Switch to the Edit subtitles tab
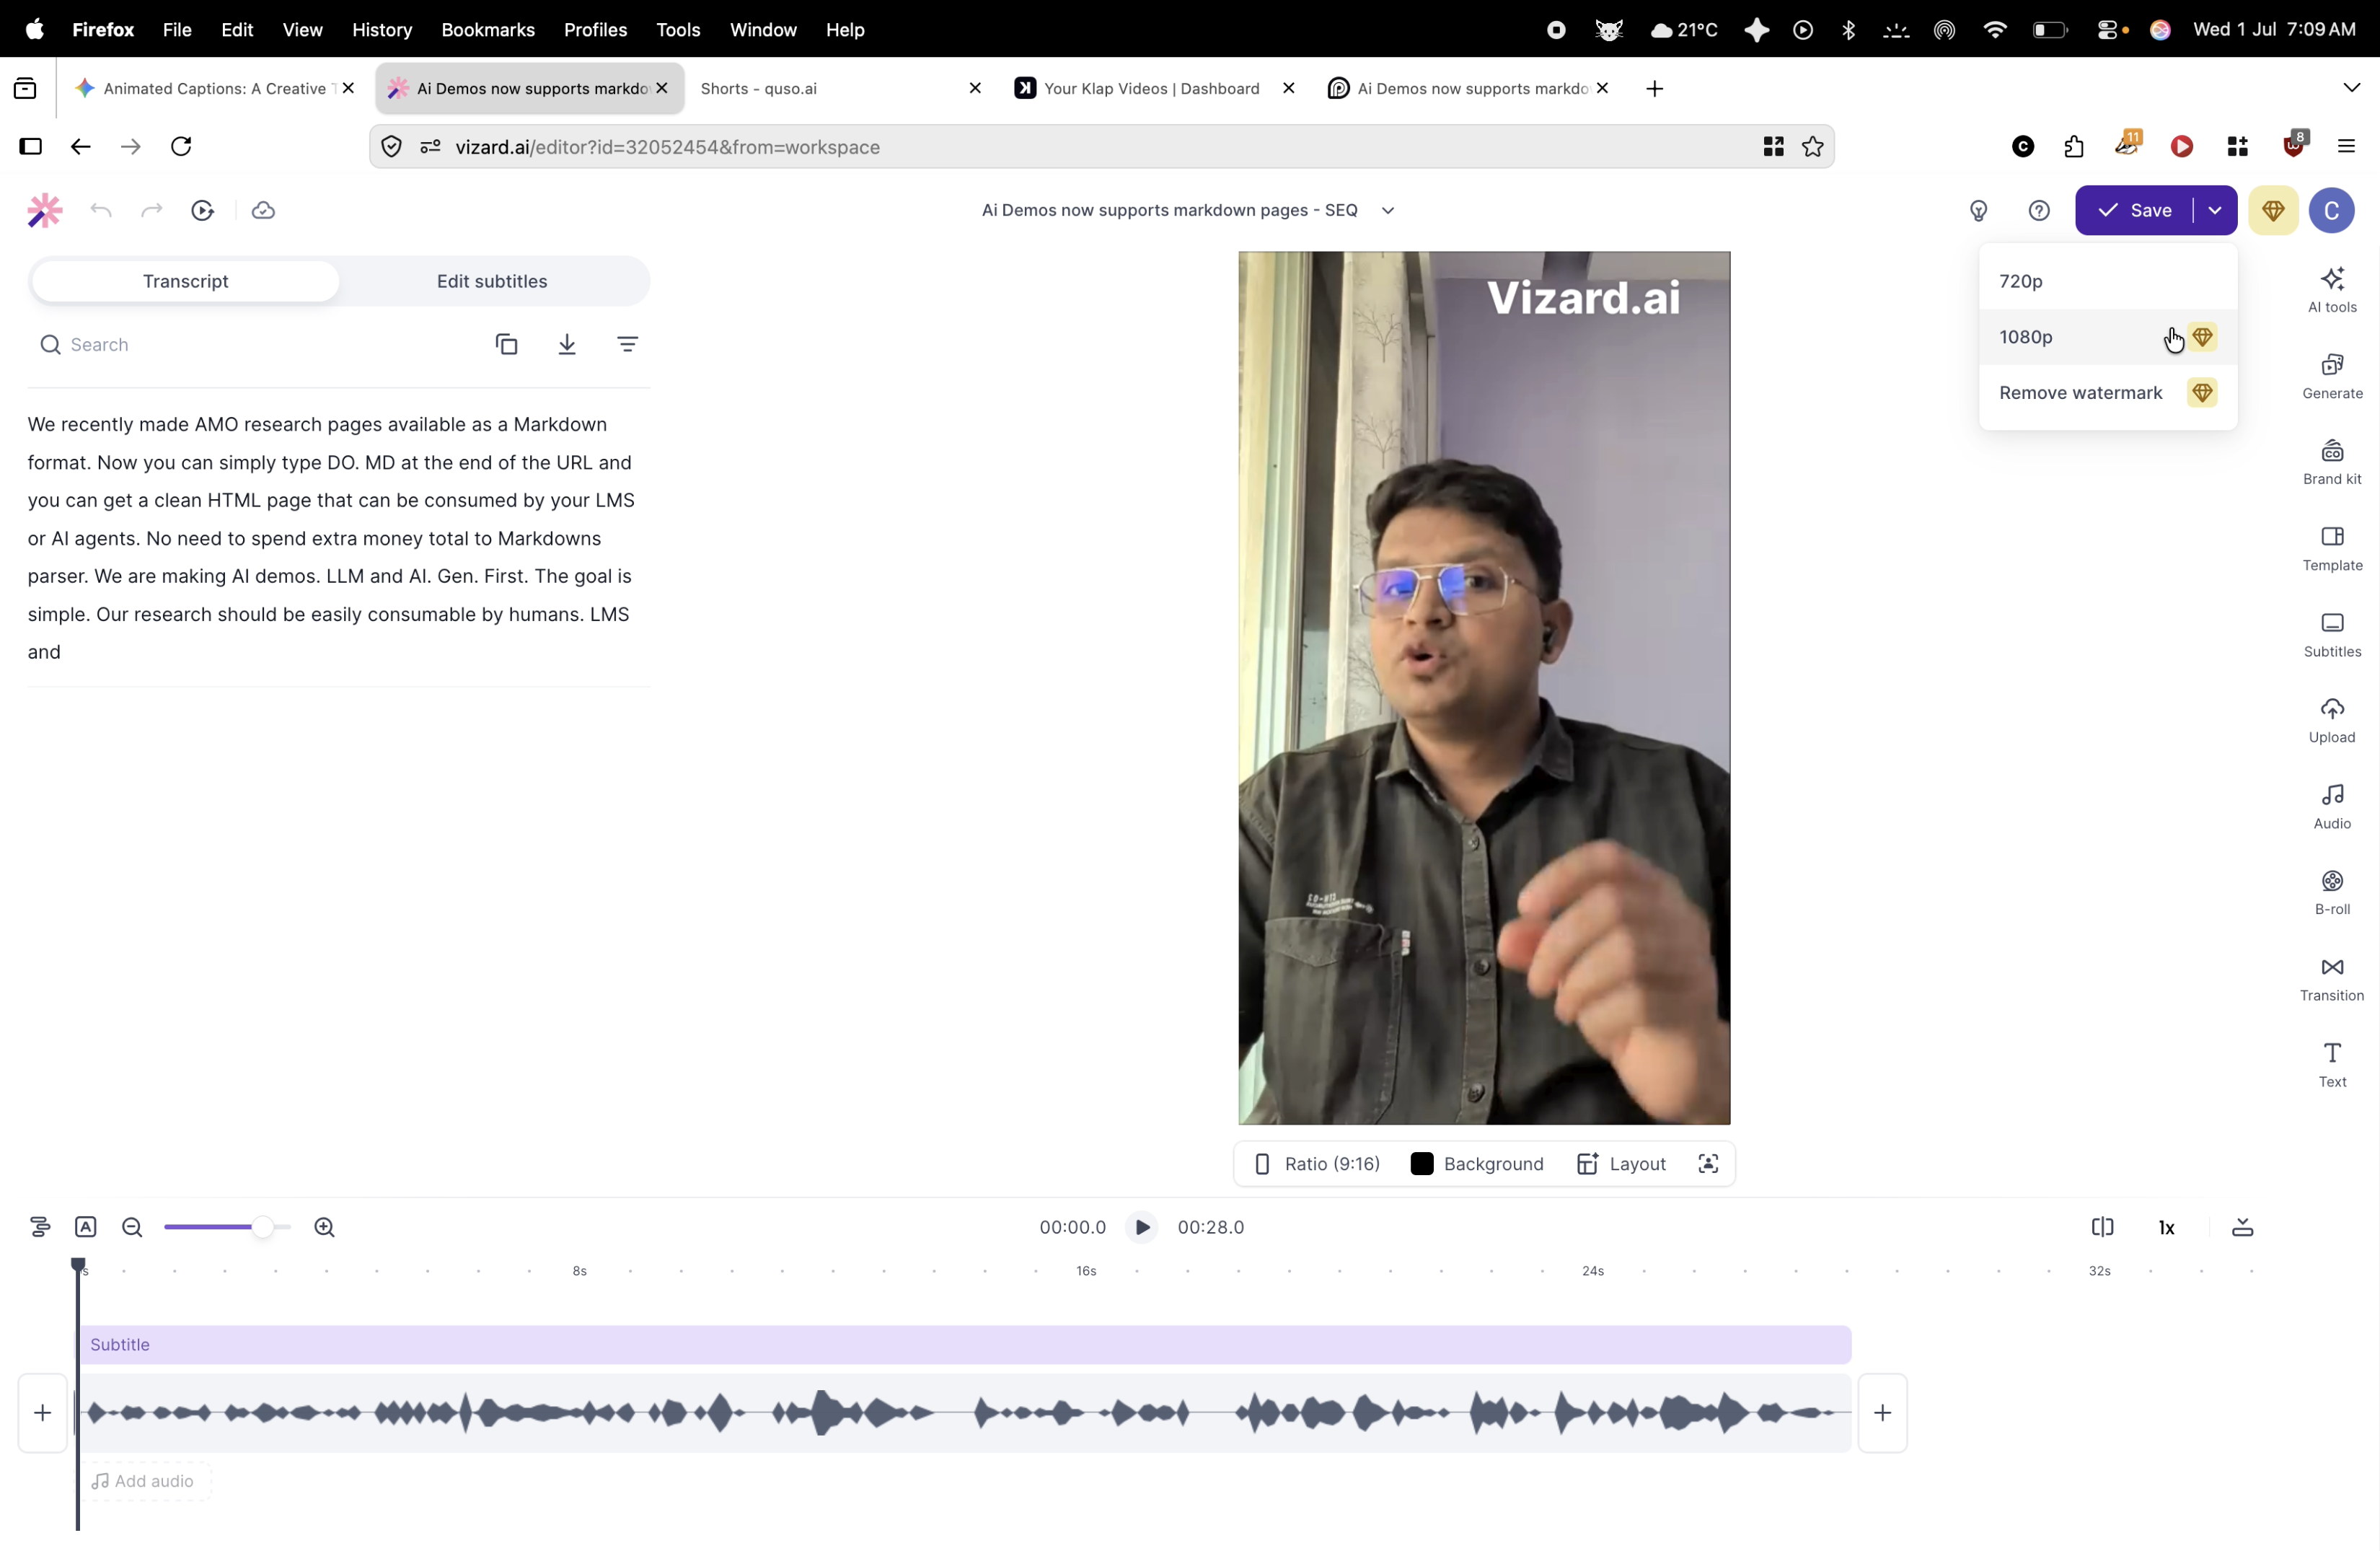The width and height of the screenshot is (2380, 1551). click(x=492, y=281)
